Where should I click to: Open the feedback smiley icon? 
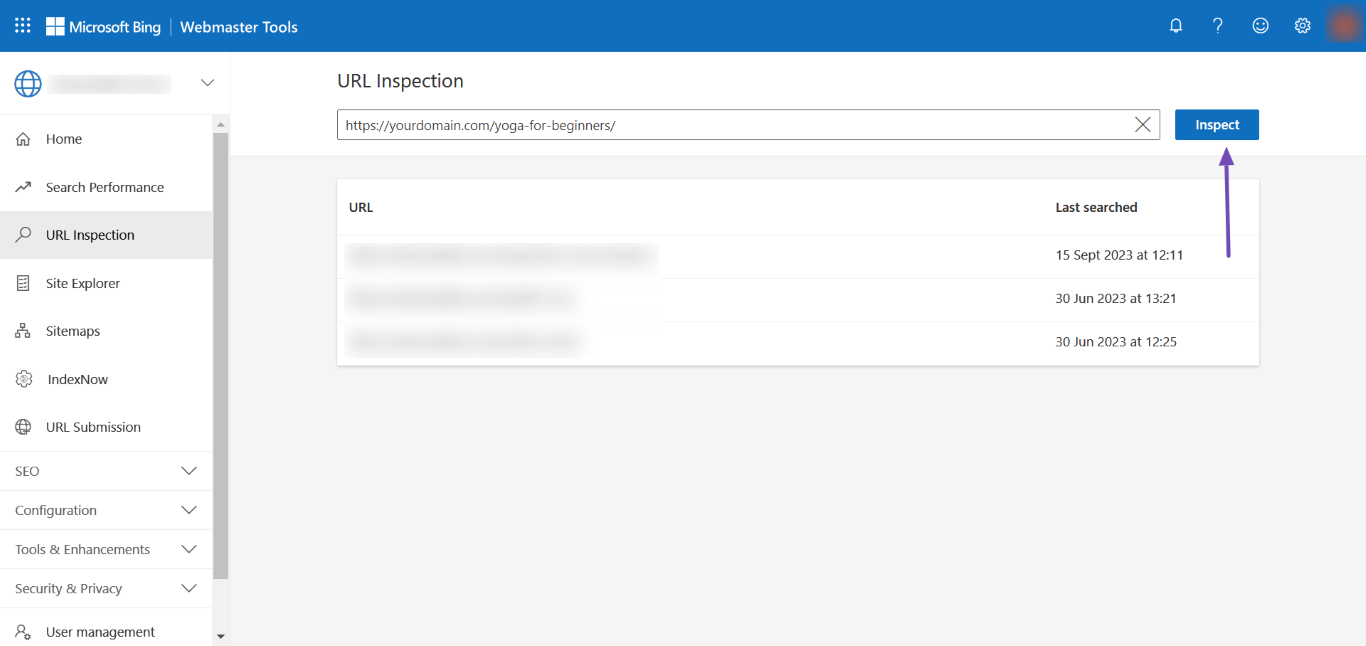click(x=1261, y=26)
